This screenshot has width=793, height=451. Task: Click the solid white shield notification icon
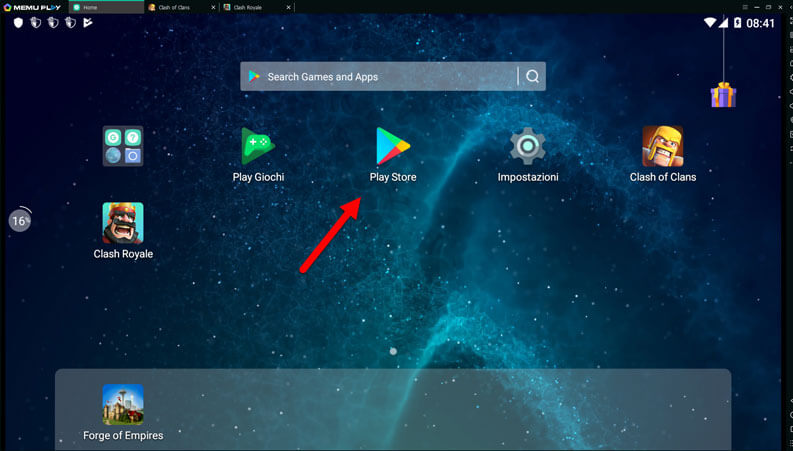click(18, 23)
